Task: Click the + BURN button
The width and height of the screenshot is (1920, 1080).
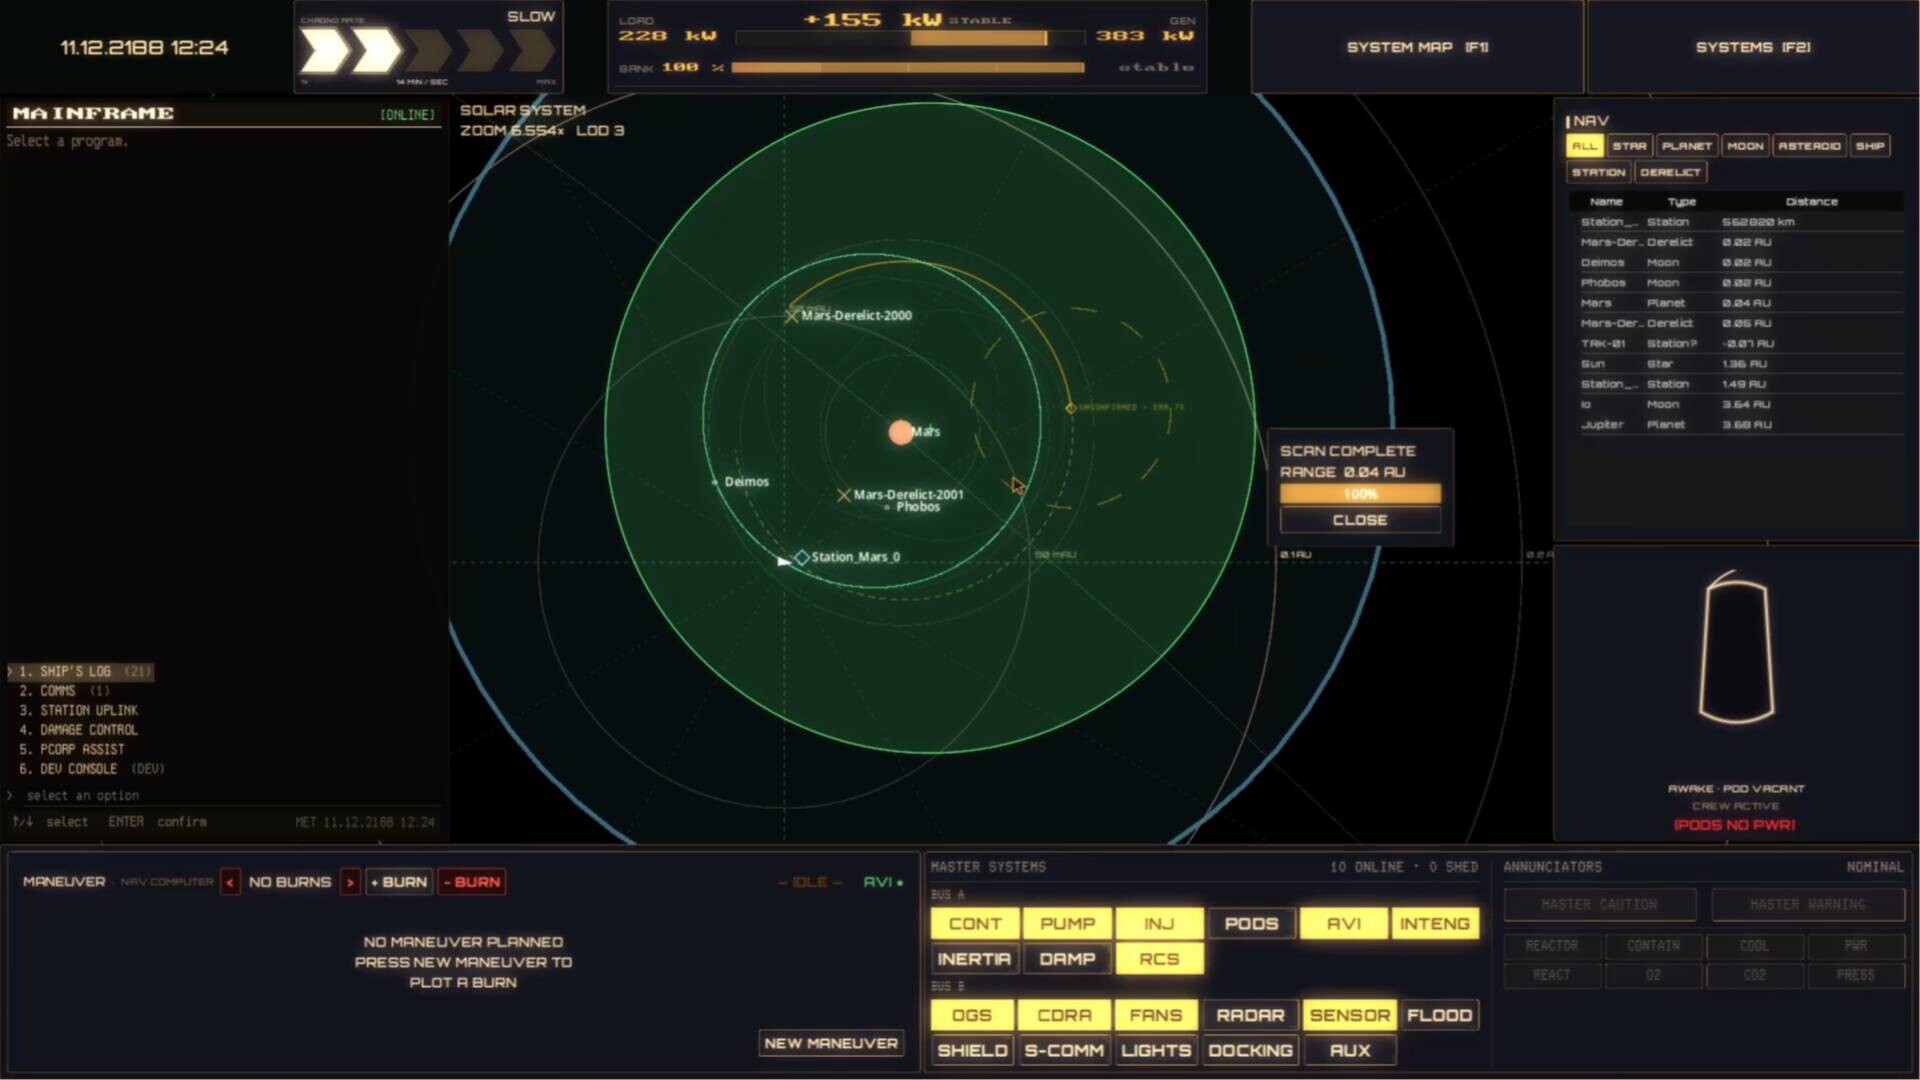Action: (x=399, y=882)
